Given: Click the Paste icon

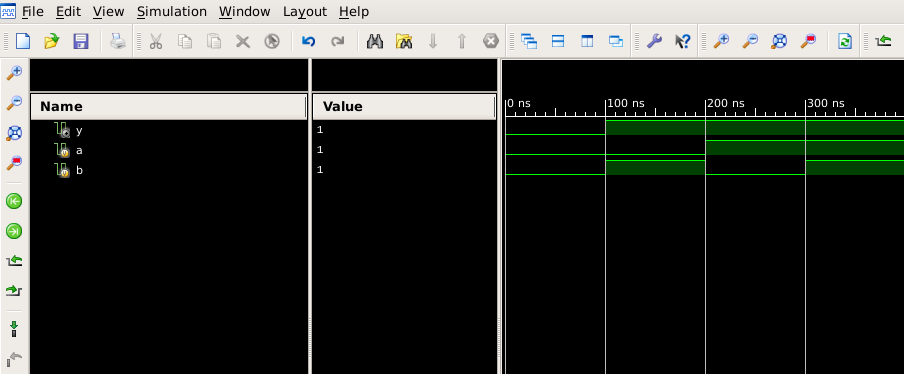Looking at the screenshot, I should 214,41.
